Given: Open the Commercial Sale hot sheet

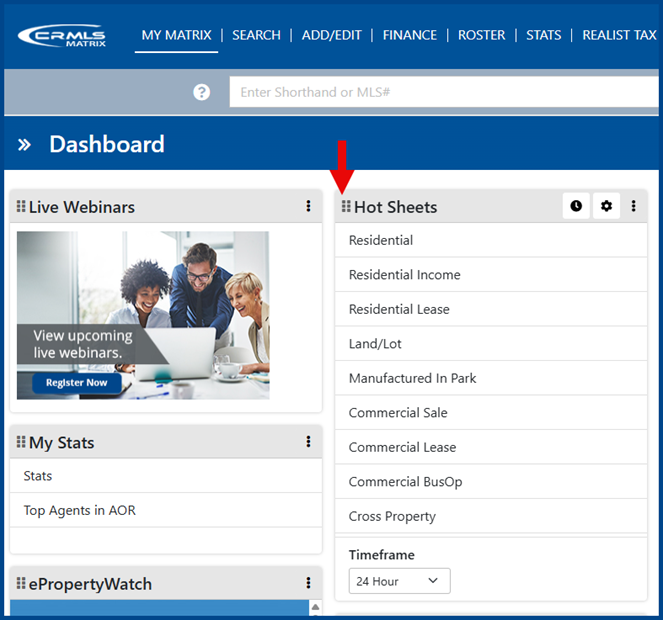Looking at the screenshot, I should tap(491, 413).
